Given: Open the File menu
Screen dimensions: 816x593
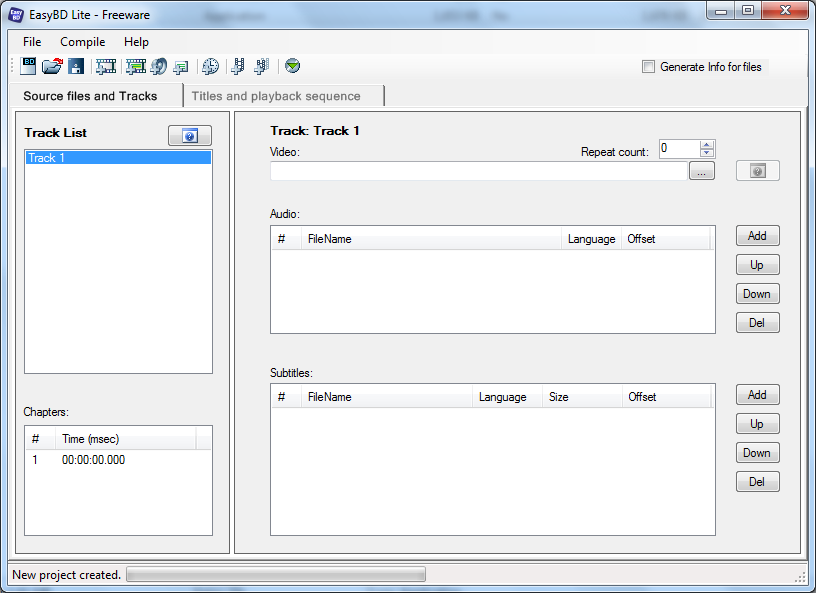Looking at the screenshot, I should coord(32,42).
